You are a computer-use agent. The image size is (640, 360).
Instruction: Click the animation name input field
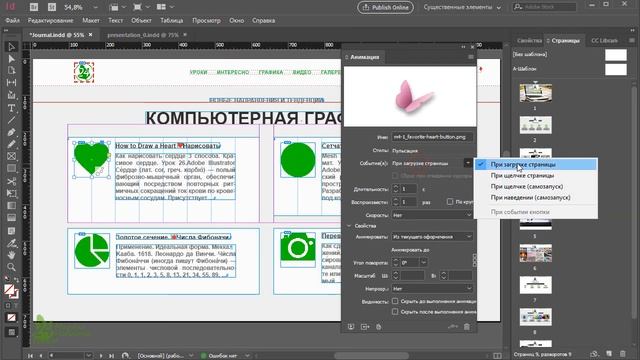(432, 137)
